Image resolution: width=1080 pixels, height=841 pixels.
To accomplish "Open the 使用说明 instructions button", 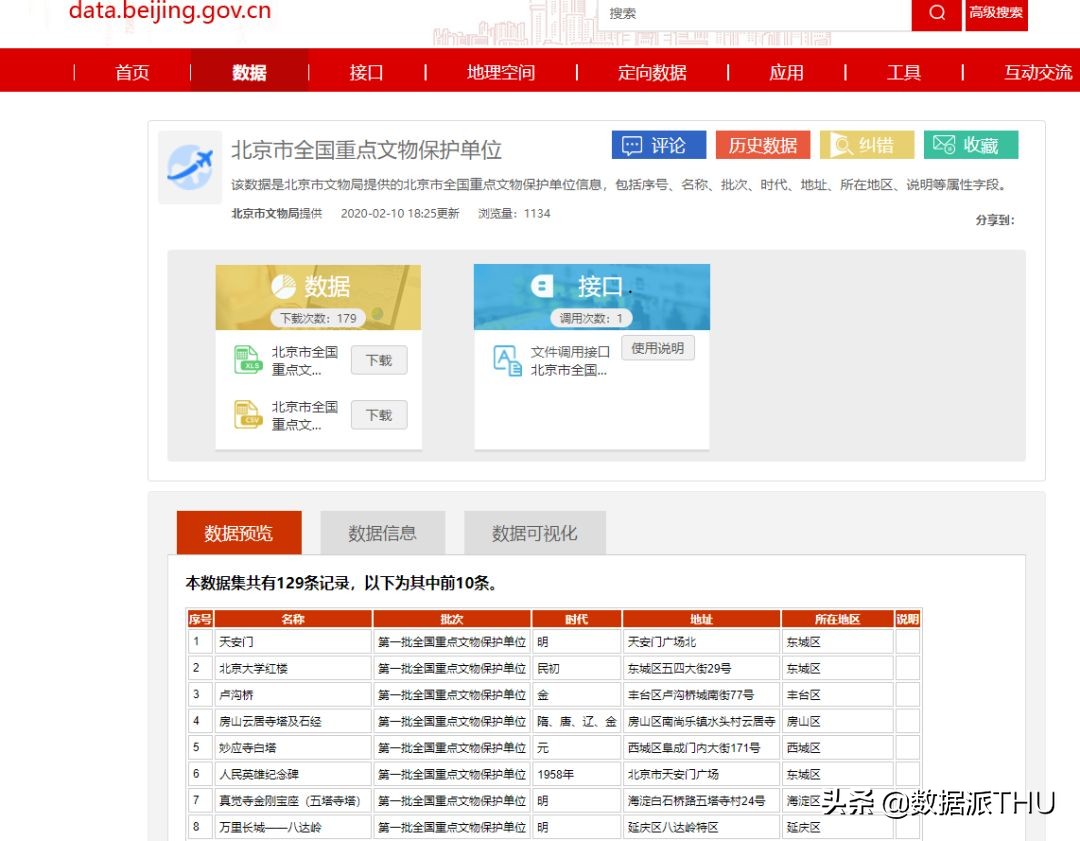I will 658,348.
